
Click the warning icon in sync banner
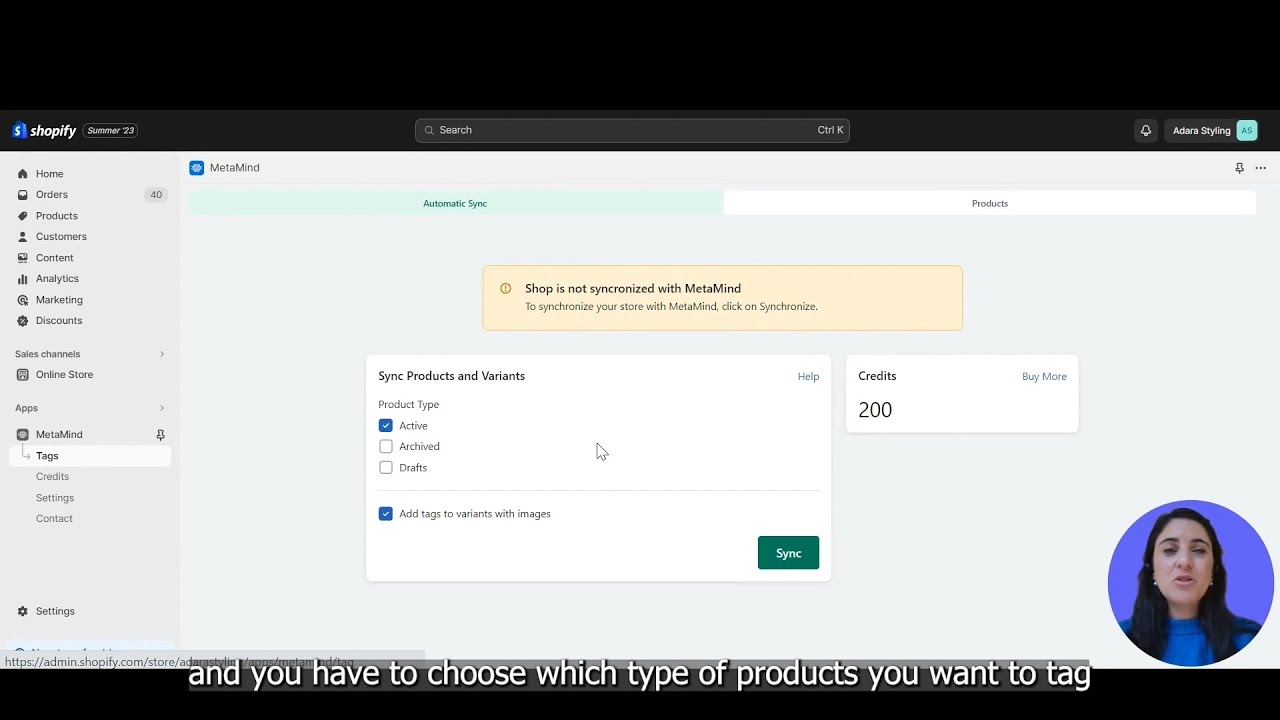(x=505, y=288)
